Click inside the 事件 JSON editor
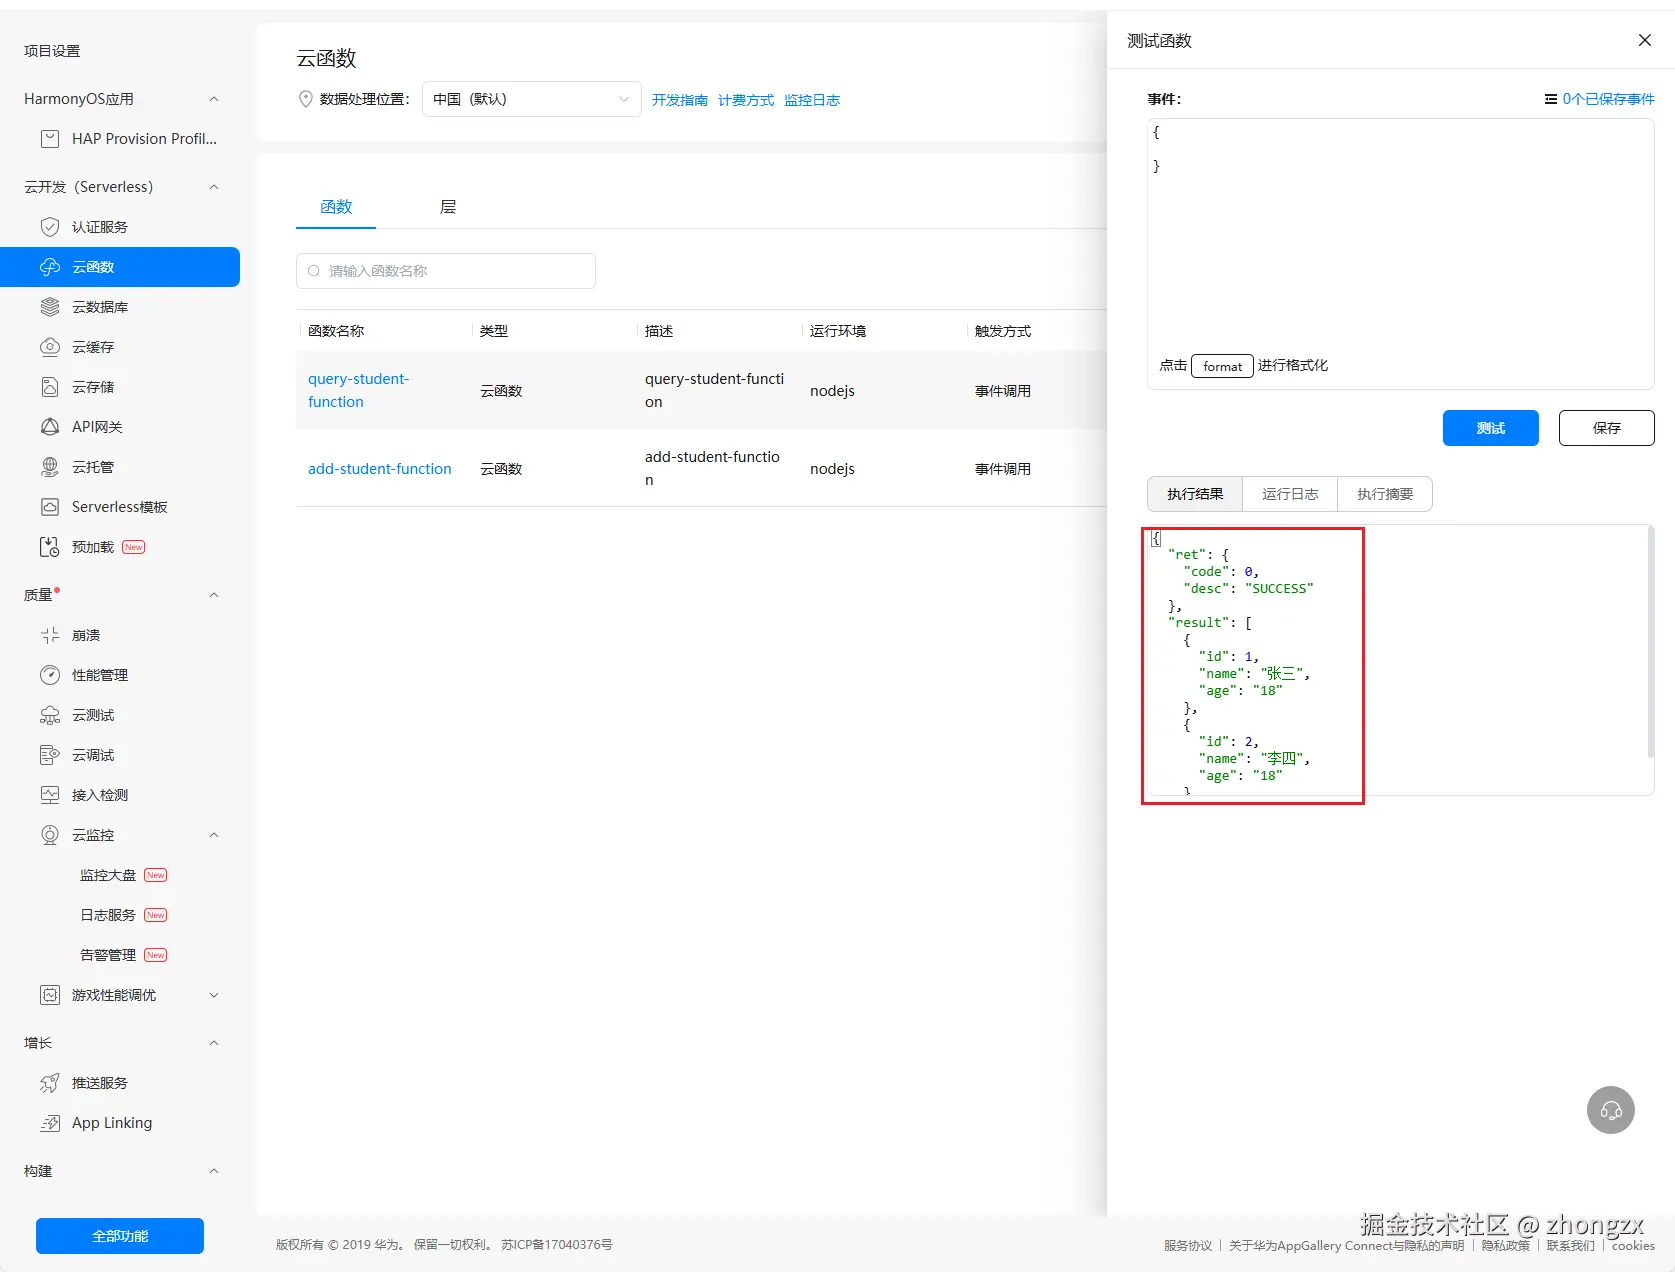Viewport: 1675px width, 1272px height. click(1400, 254)
